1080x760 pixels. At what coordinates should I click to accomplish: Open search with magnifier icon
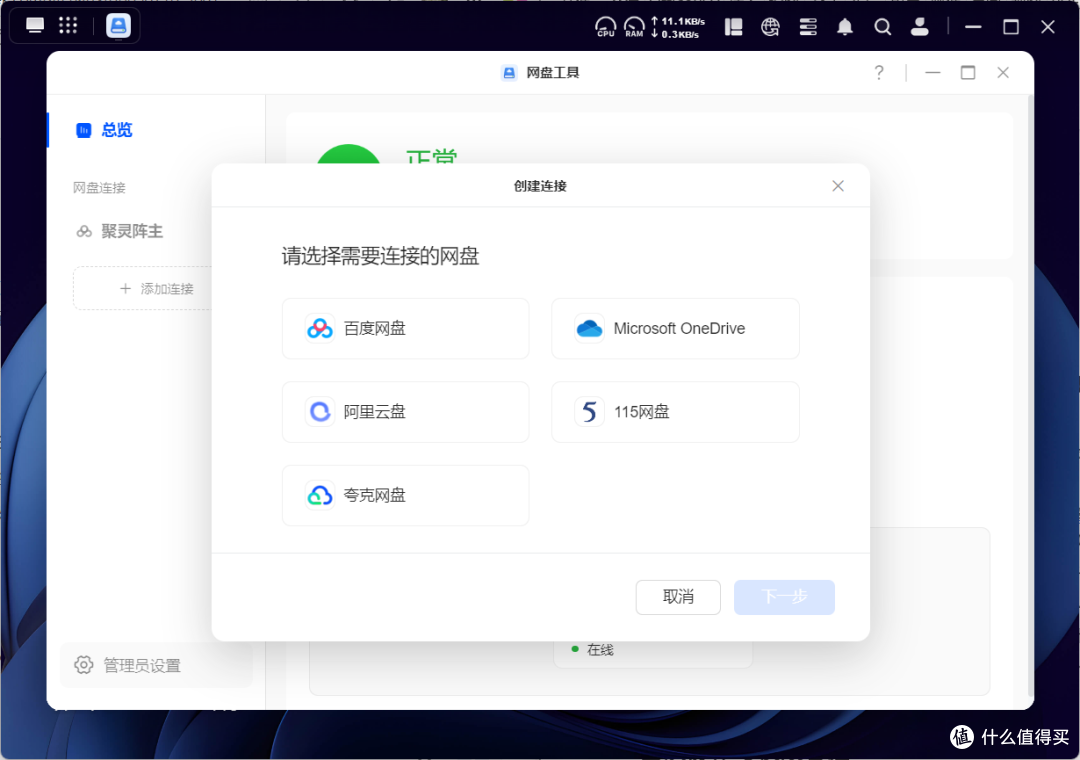(882, 27)
